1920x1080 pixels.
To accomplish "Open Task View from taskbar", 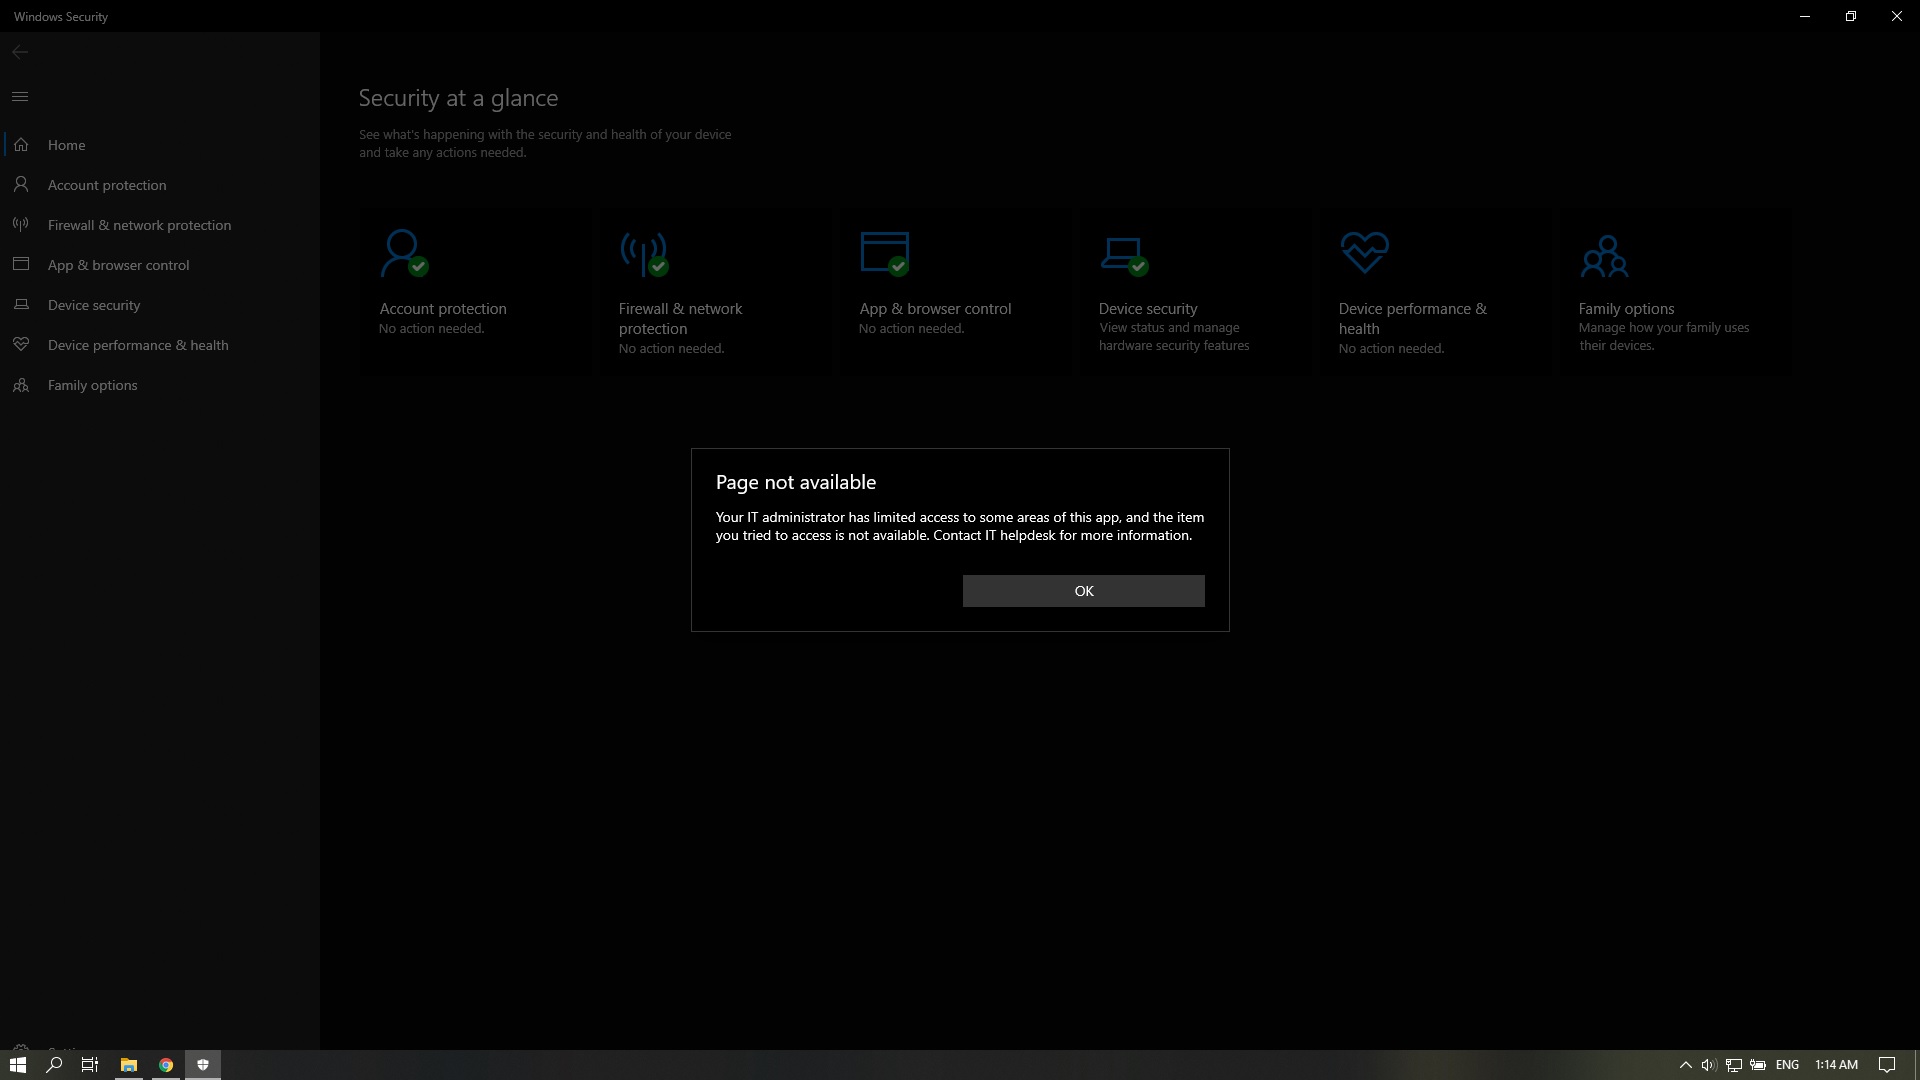I will click(x=90, y=1065).
